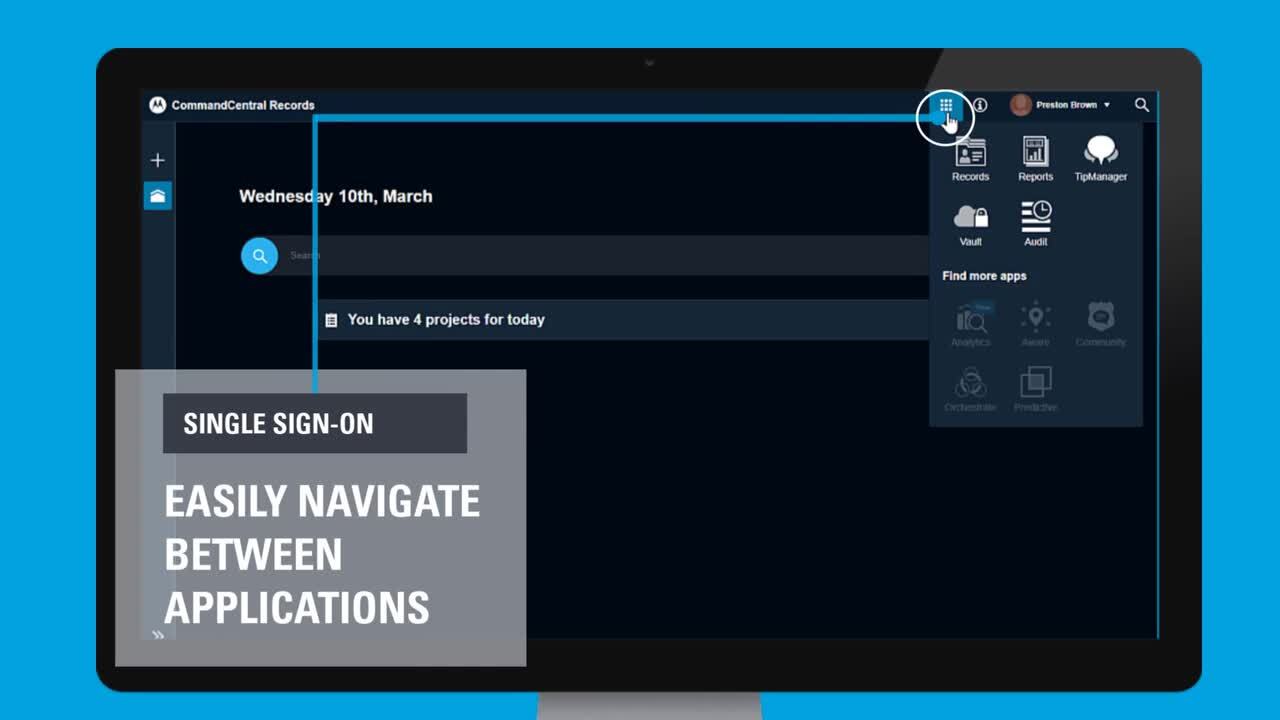
Task: Expand the Preston Brown user dropdown
Action: (x=1061, y=105)
